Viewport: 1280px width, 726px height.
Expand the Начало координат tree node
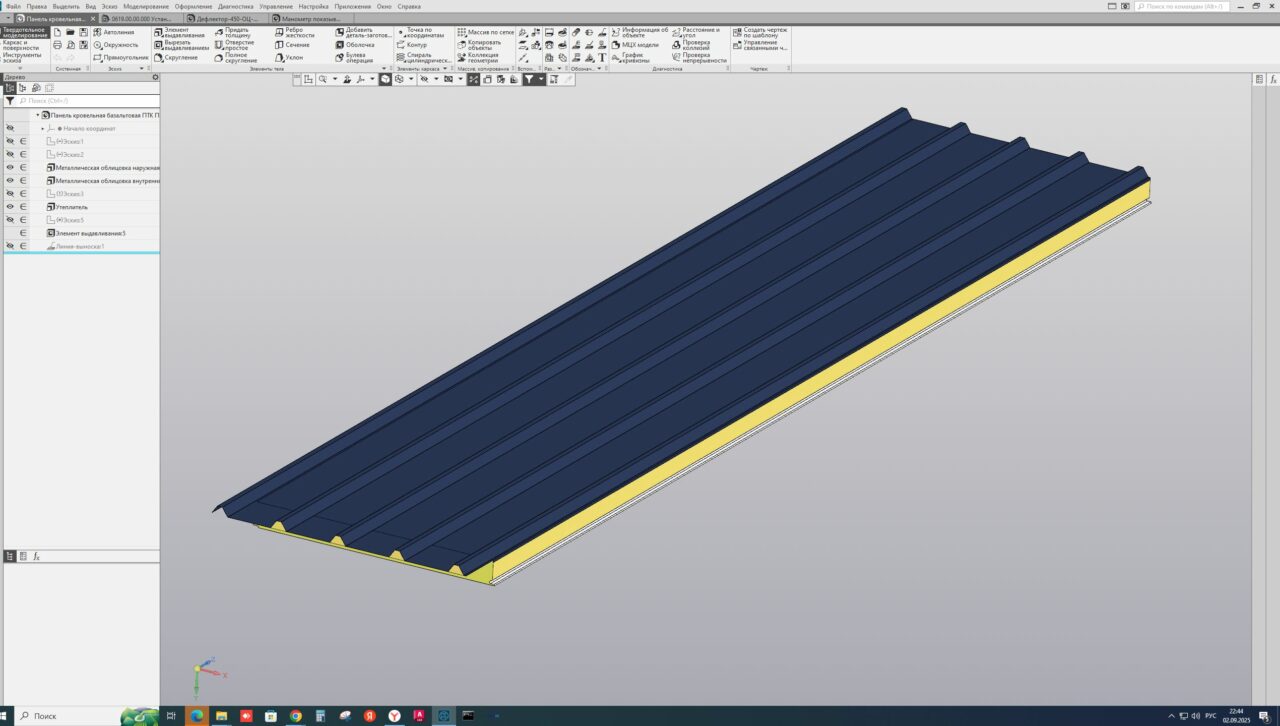[43, 129]
